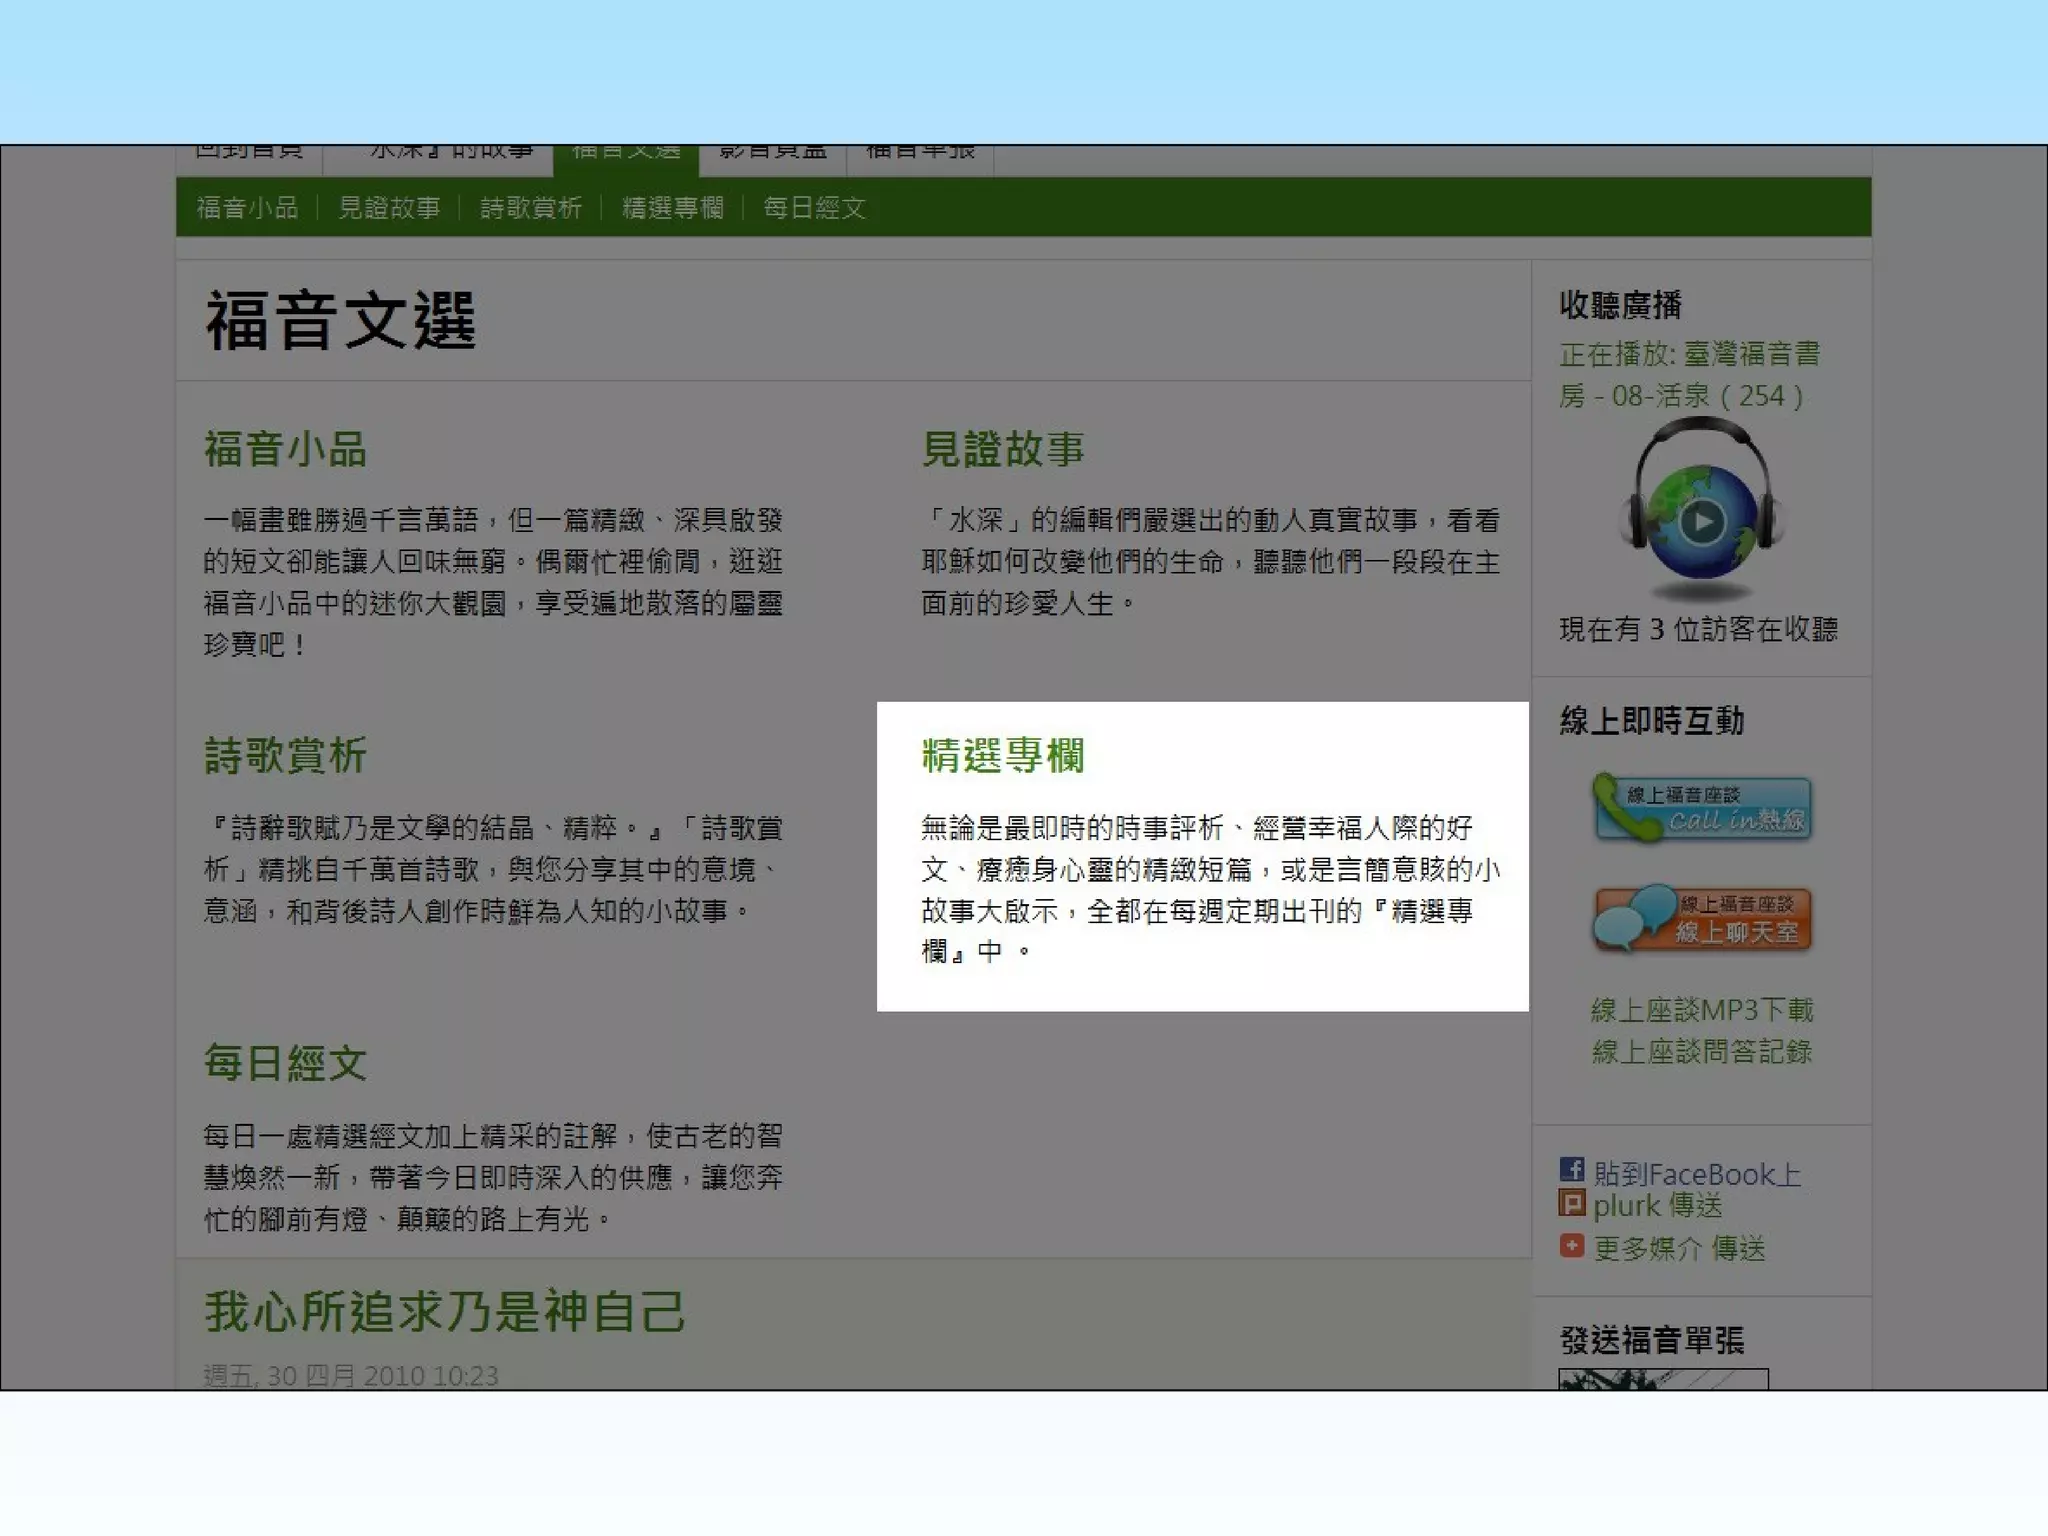The width and height of the screenshot is (2048, 1536).
Task: Click the red plus more media icon
Action: coord(1571,1246)
